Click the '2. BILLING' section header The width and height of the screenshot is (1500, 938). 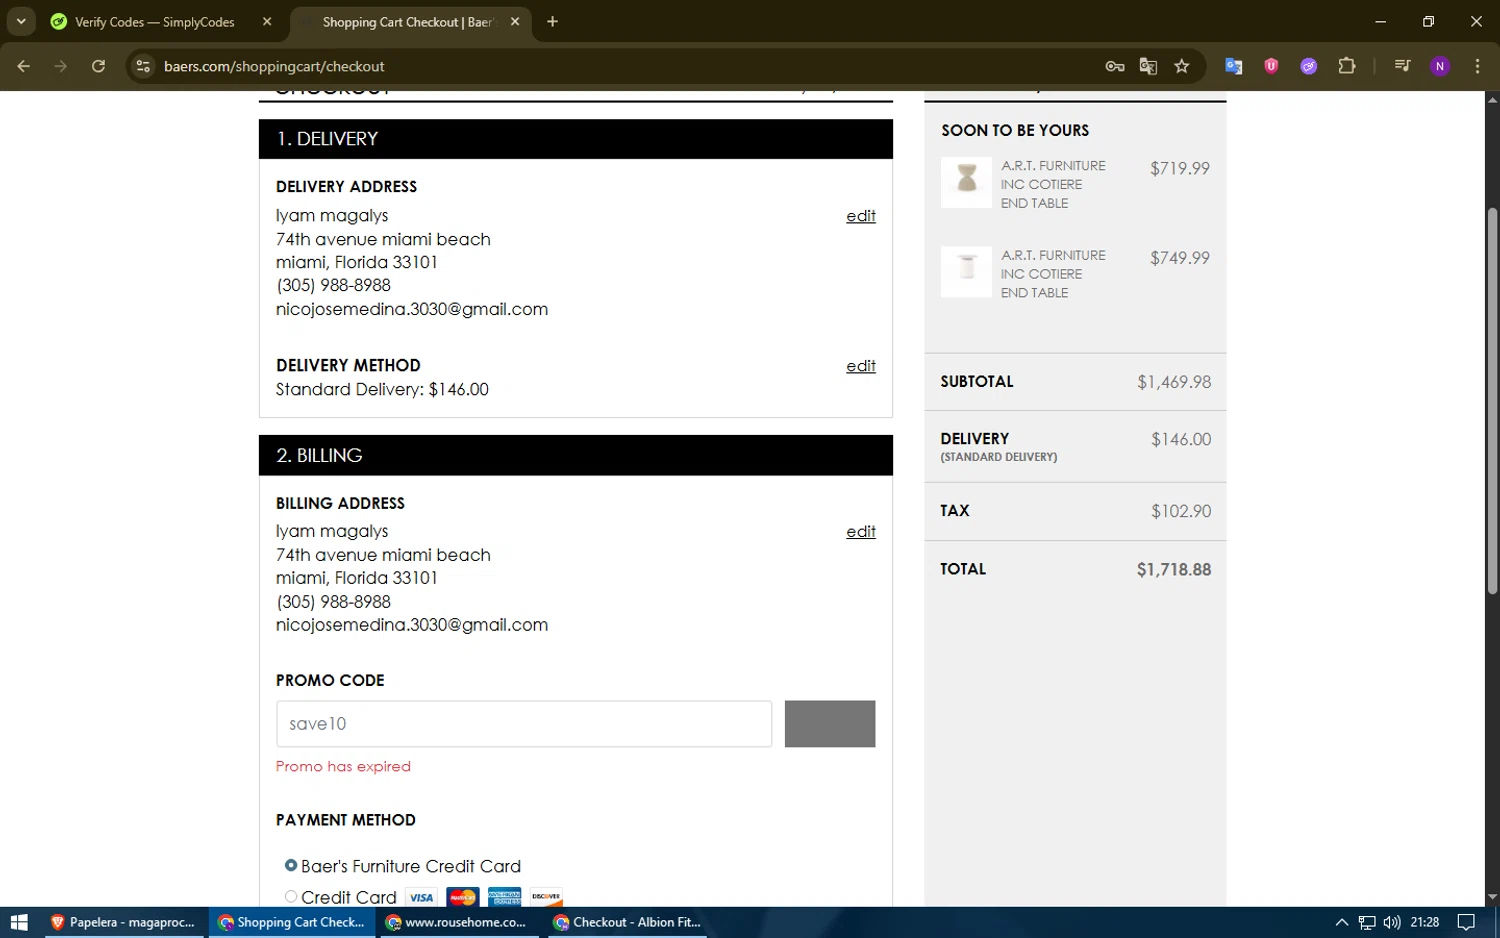point(576,455)
